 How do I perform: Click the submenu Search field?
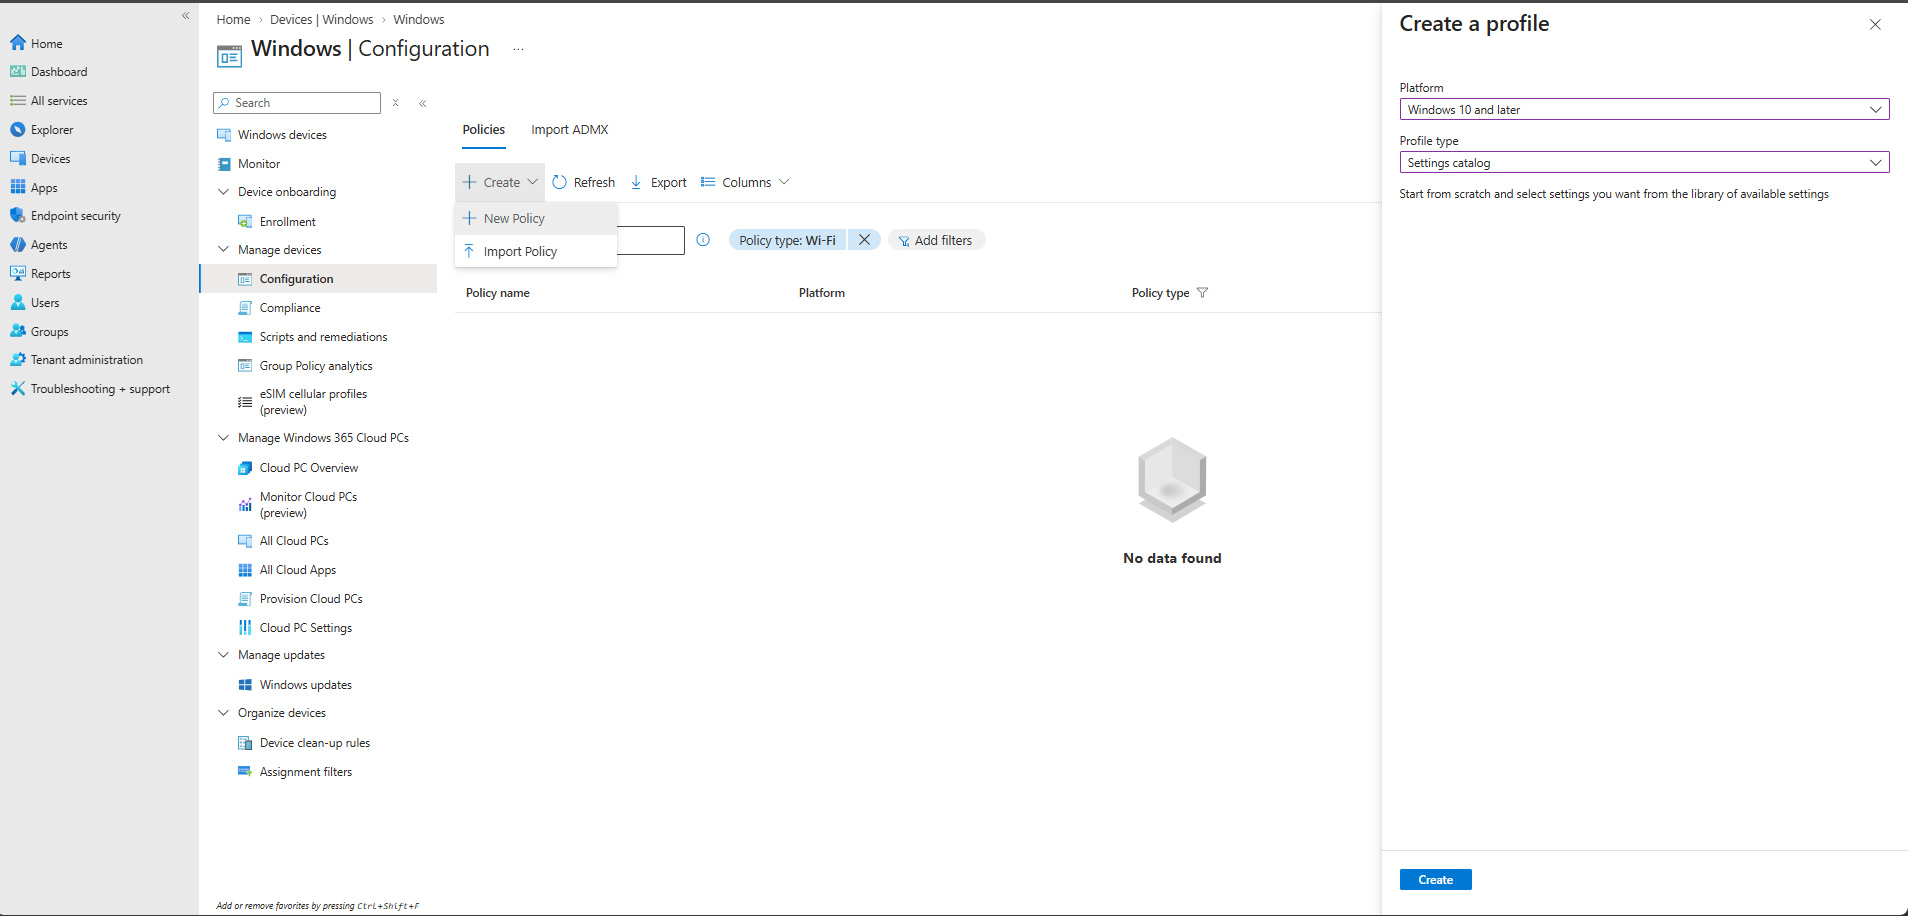[x=297, y=103]
